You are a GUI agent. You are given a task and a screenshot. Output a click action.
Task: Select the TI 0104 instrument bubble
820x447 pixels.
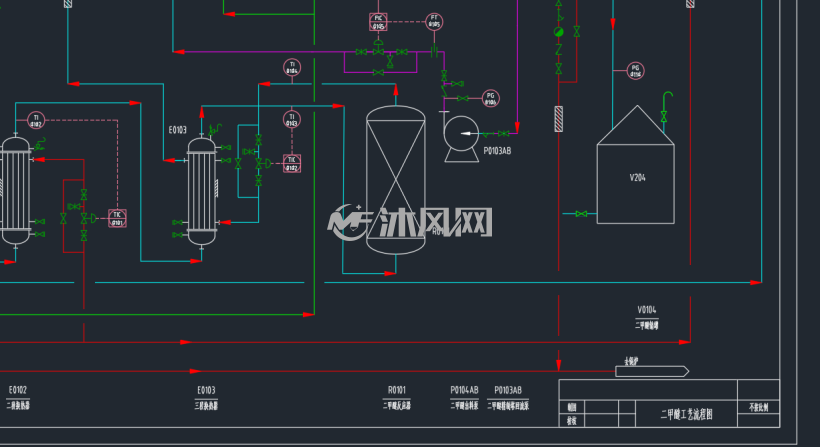tap(292, 67)
